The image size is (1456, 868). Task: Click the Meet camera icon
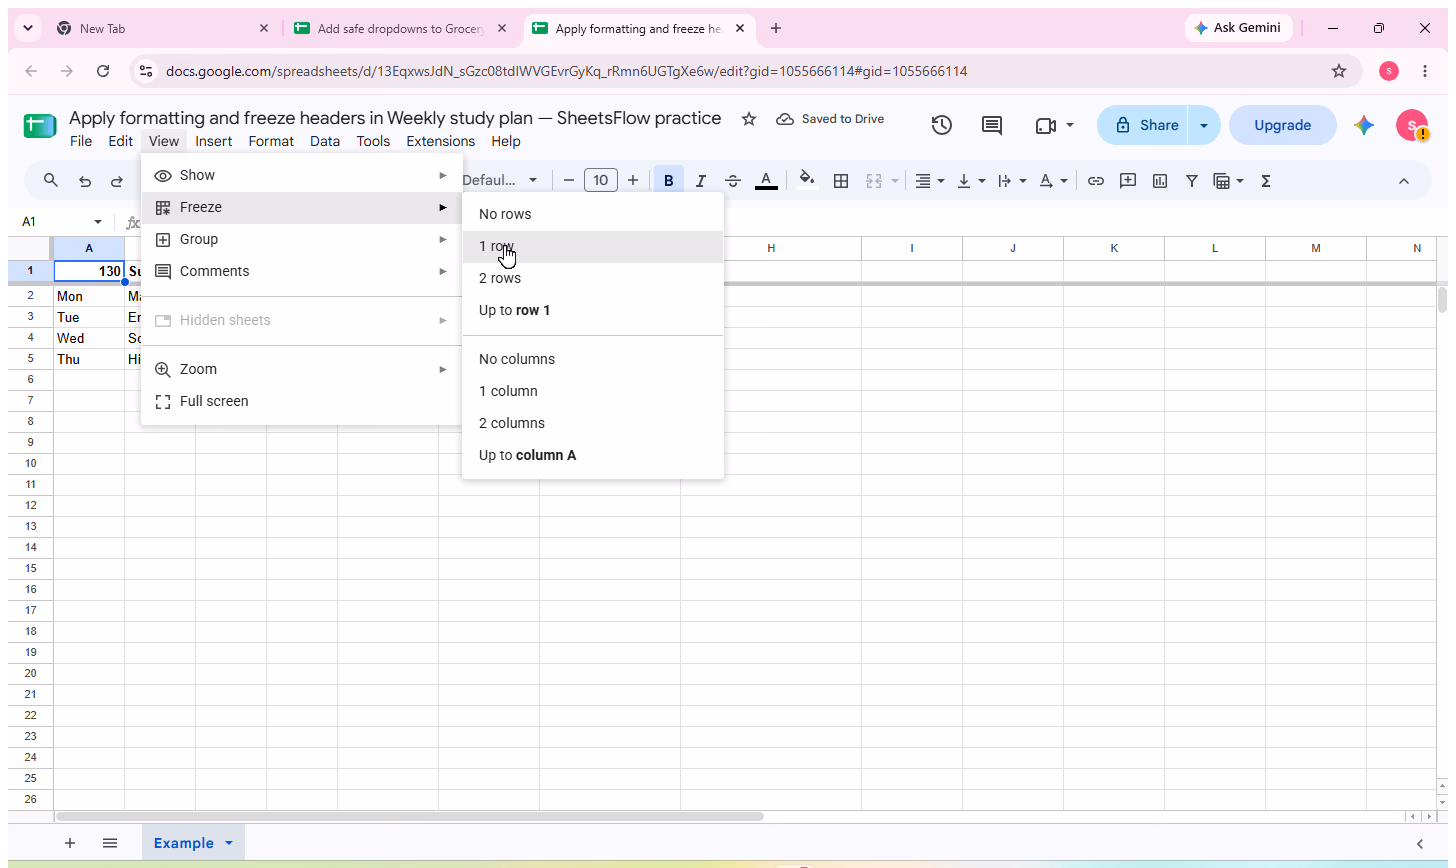tap(1046, 125)
